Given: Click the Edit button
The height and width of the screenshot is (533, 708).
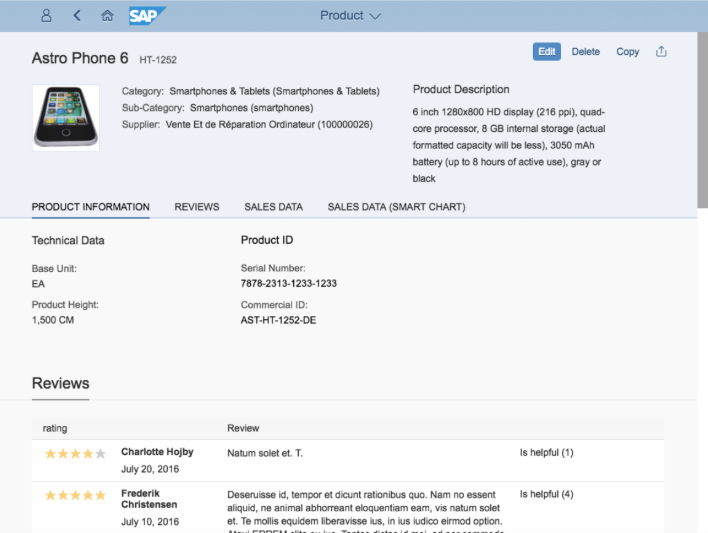Looking at the screenshot, I should click(547, 51).
